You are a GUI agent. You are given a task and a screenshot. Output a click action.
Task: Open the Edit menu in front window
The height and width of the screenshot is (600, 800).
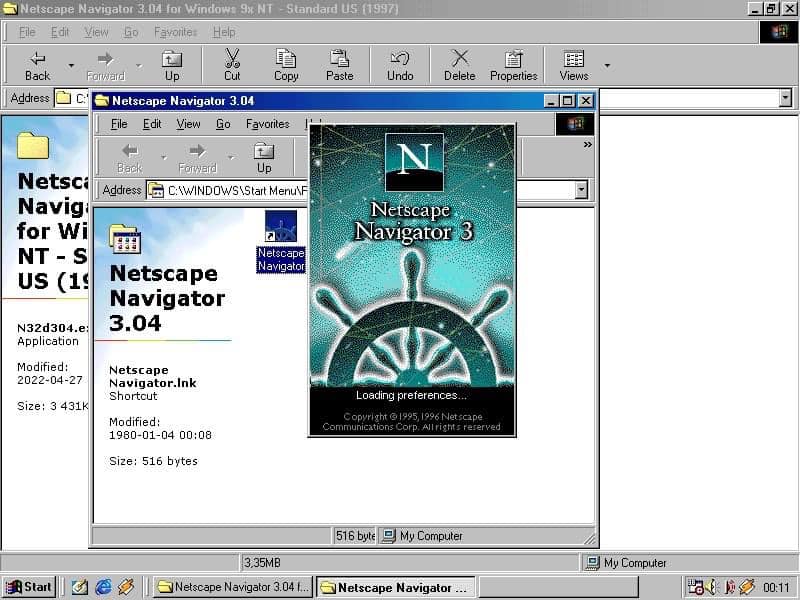(152, 124)
